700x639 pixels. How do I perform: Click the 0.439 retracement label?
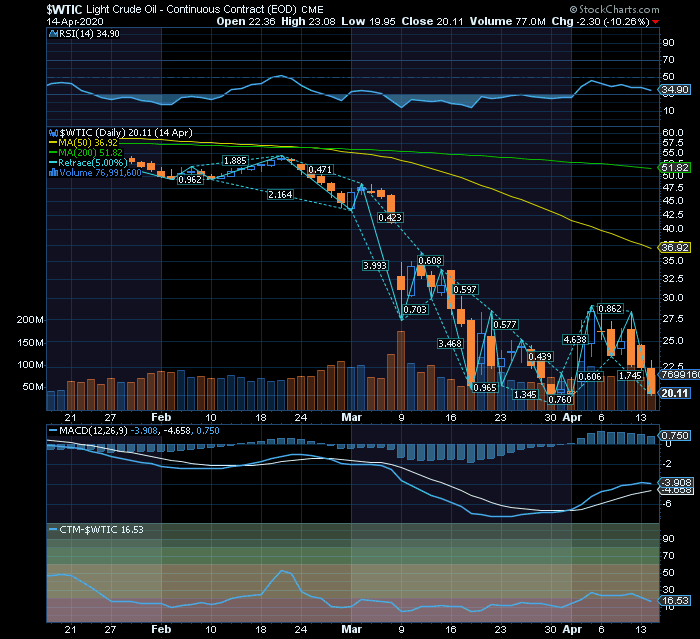pyautogui.click(x=540, y=357)
